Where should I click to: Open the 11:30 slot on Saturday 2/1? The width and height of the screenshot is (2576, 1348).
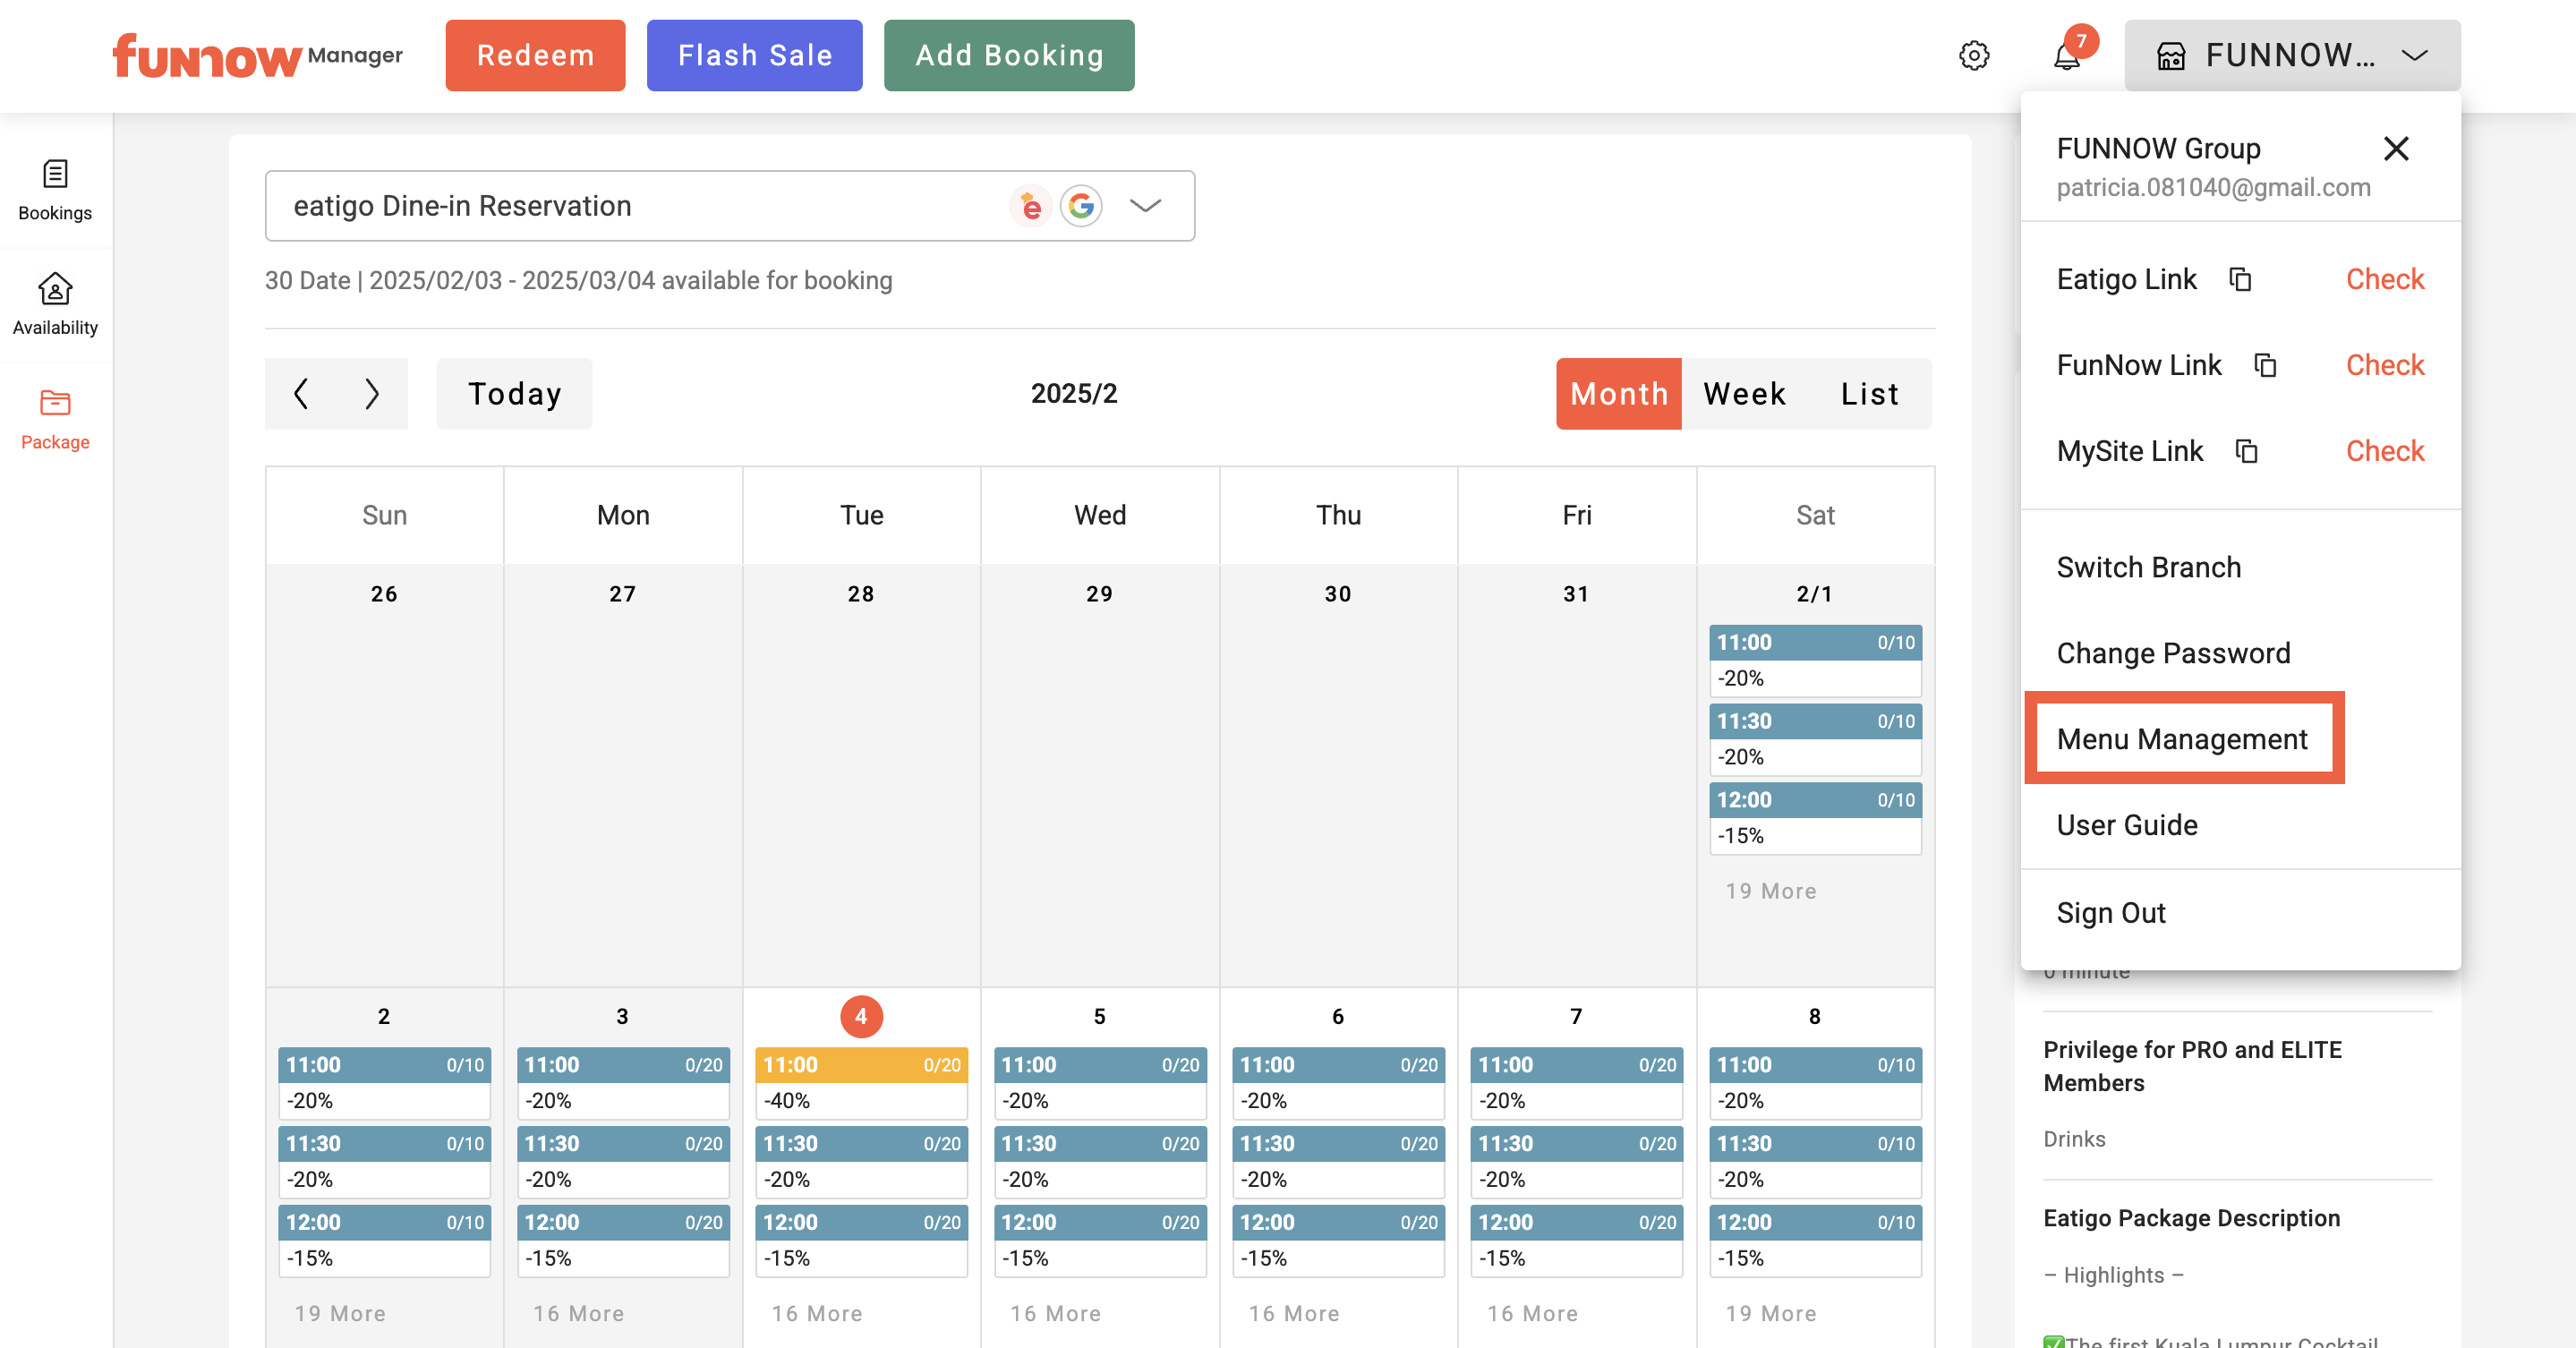[1815, 740]
